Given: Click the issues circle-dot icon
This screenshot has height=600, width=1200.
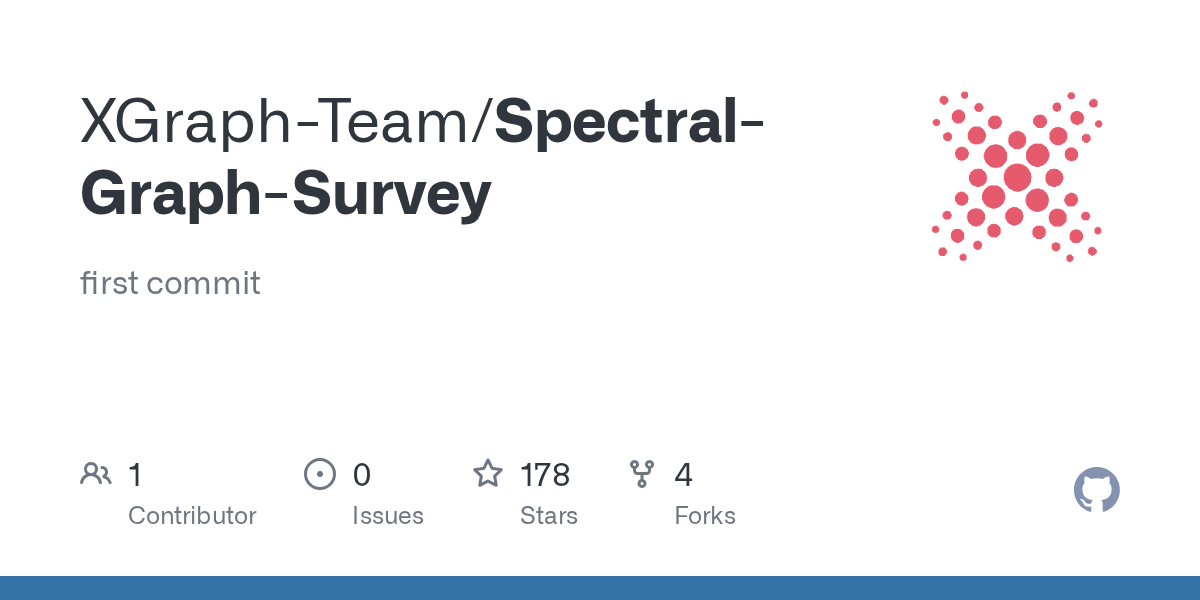Looking at the screenshot, I should coord(319,474).
